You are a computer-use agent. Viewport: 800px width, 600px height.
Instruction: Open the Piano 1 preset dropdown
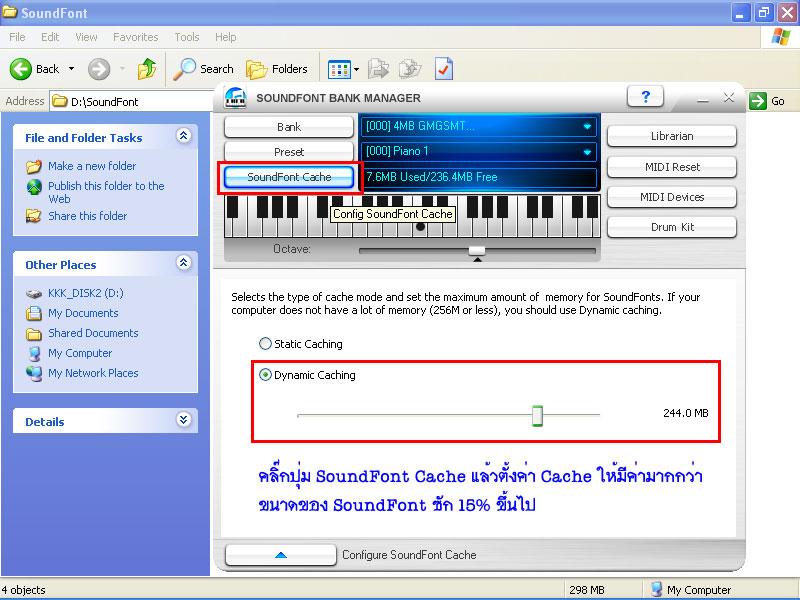tap(587, 152)
